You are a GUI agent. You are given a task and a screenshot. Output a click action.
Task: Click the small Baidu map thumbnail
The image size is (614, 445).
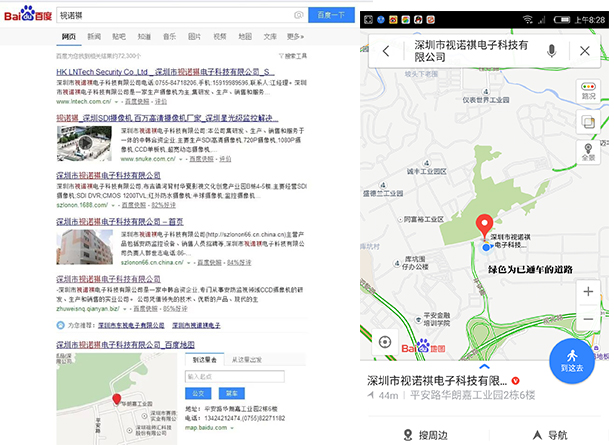point(117,399)
